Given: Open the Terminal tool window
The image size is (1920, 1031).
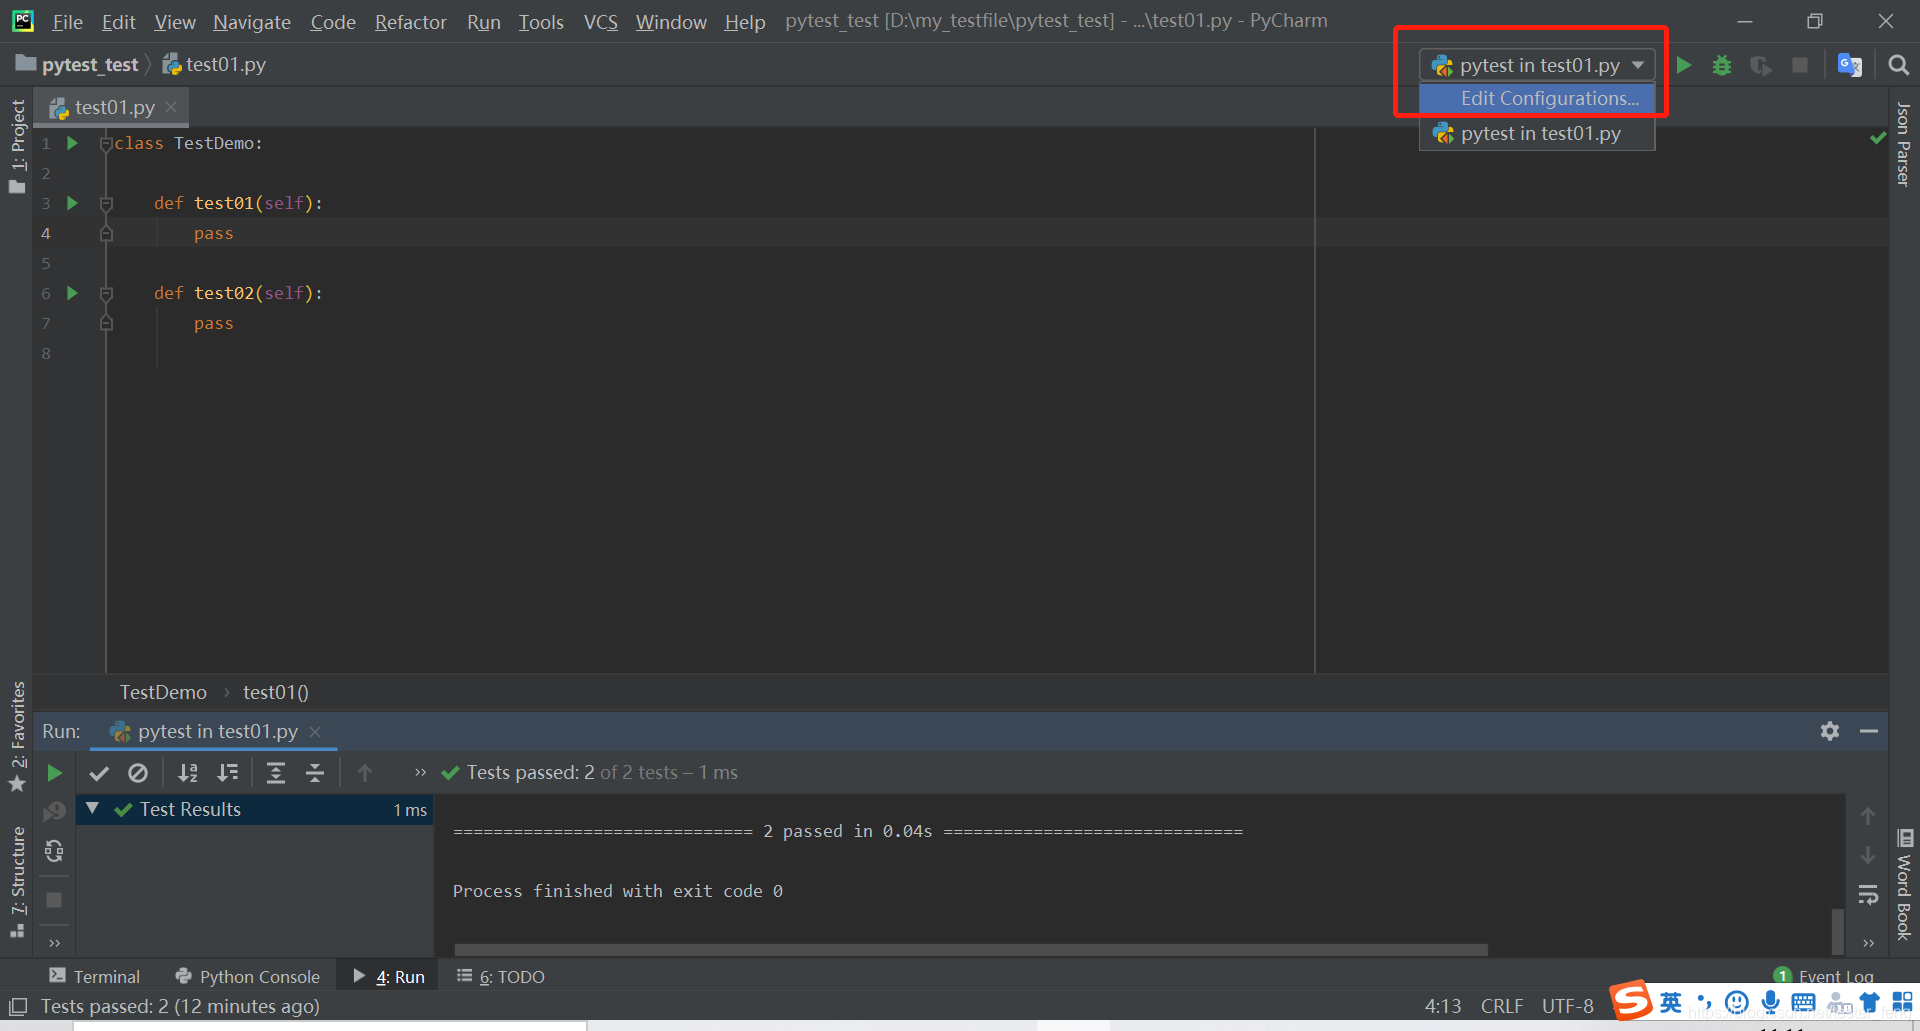Looking at the screenshot, I should pos(95,976).
